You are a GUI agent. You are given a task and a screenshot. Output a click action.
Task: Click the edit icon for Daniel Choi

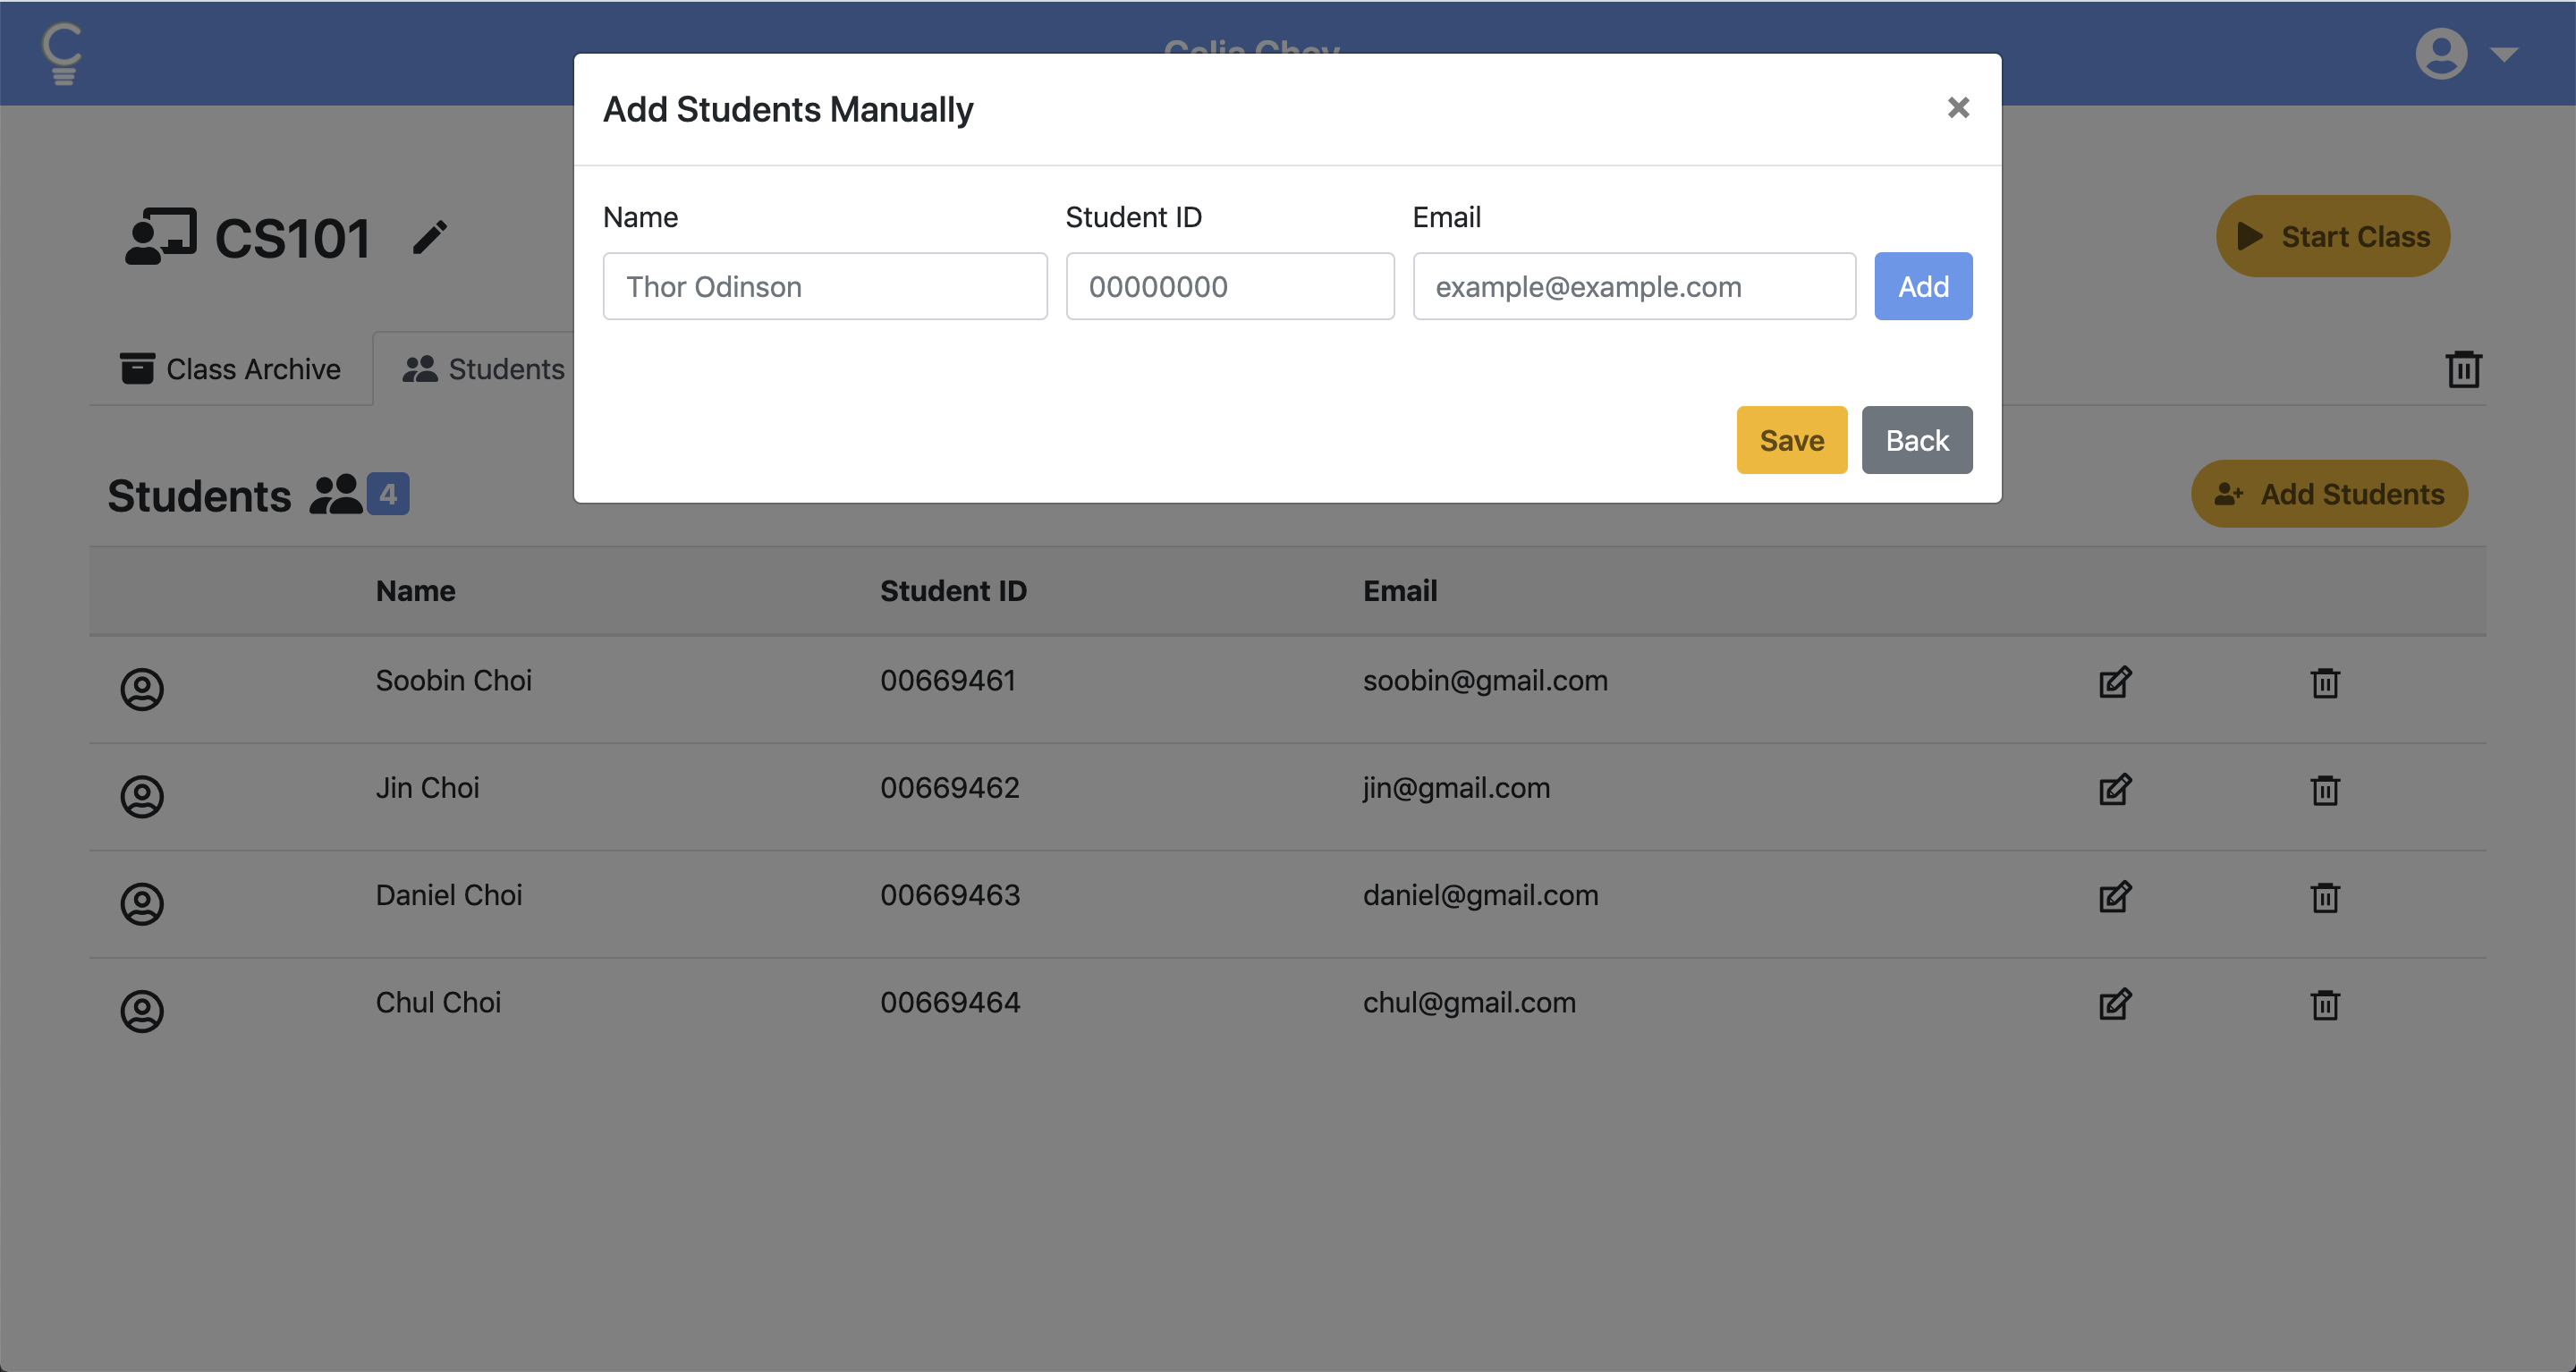coord(2114,897)
